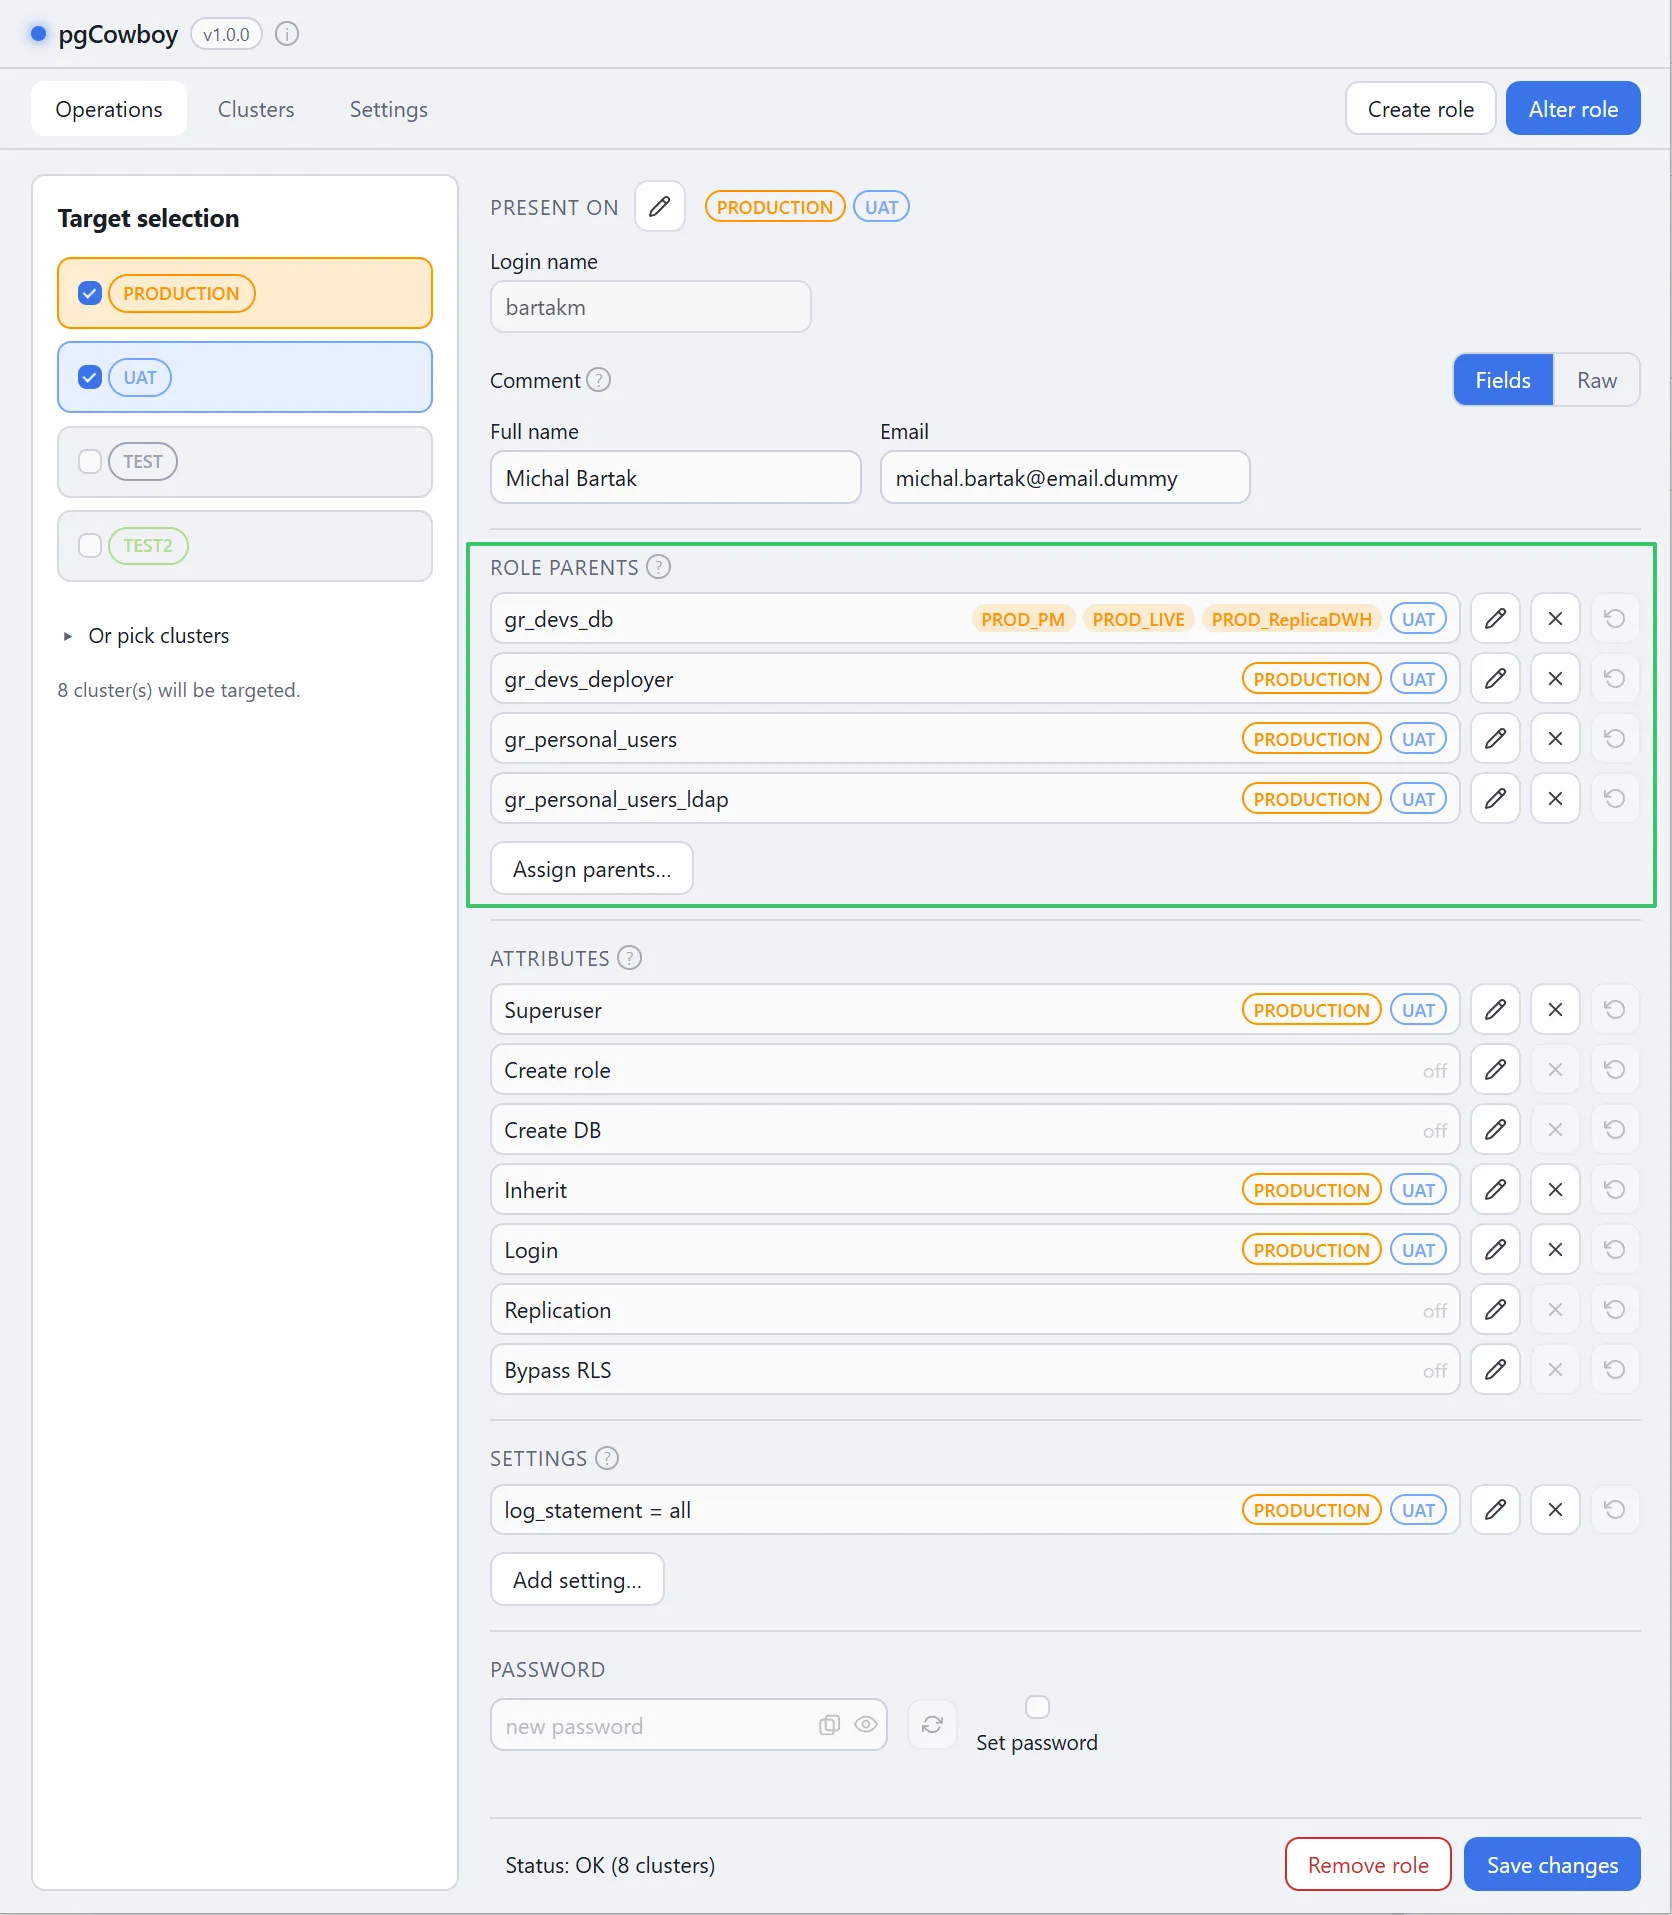Save changes to the role

pyautogui.click(x=1552, y=1865)
